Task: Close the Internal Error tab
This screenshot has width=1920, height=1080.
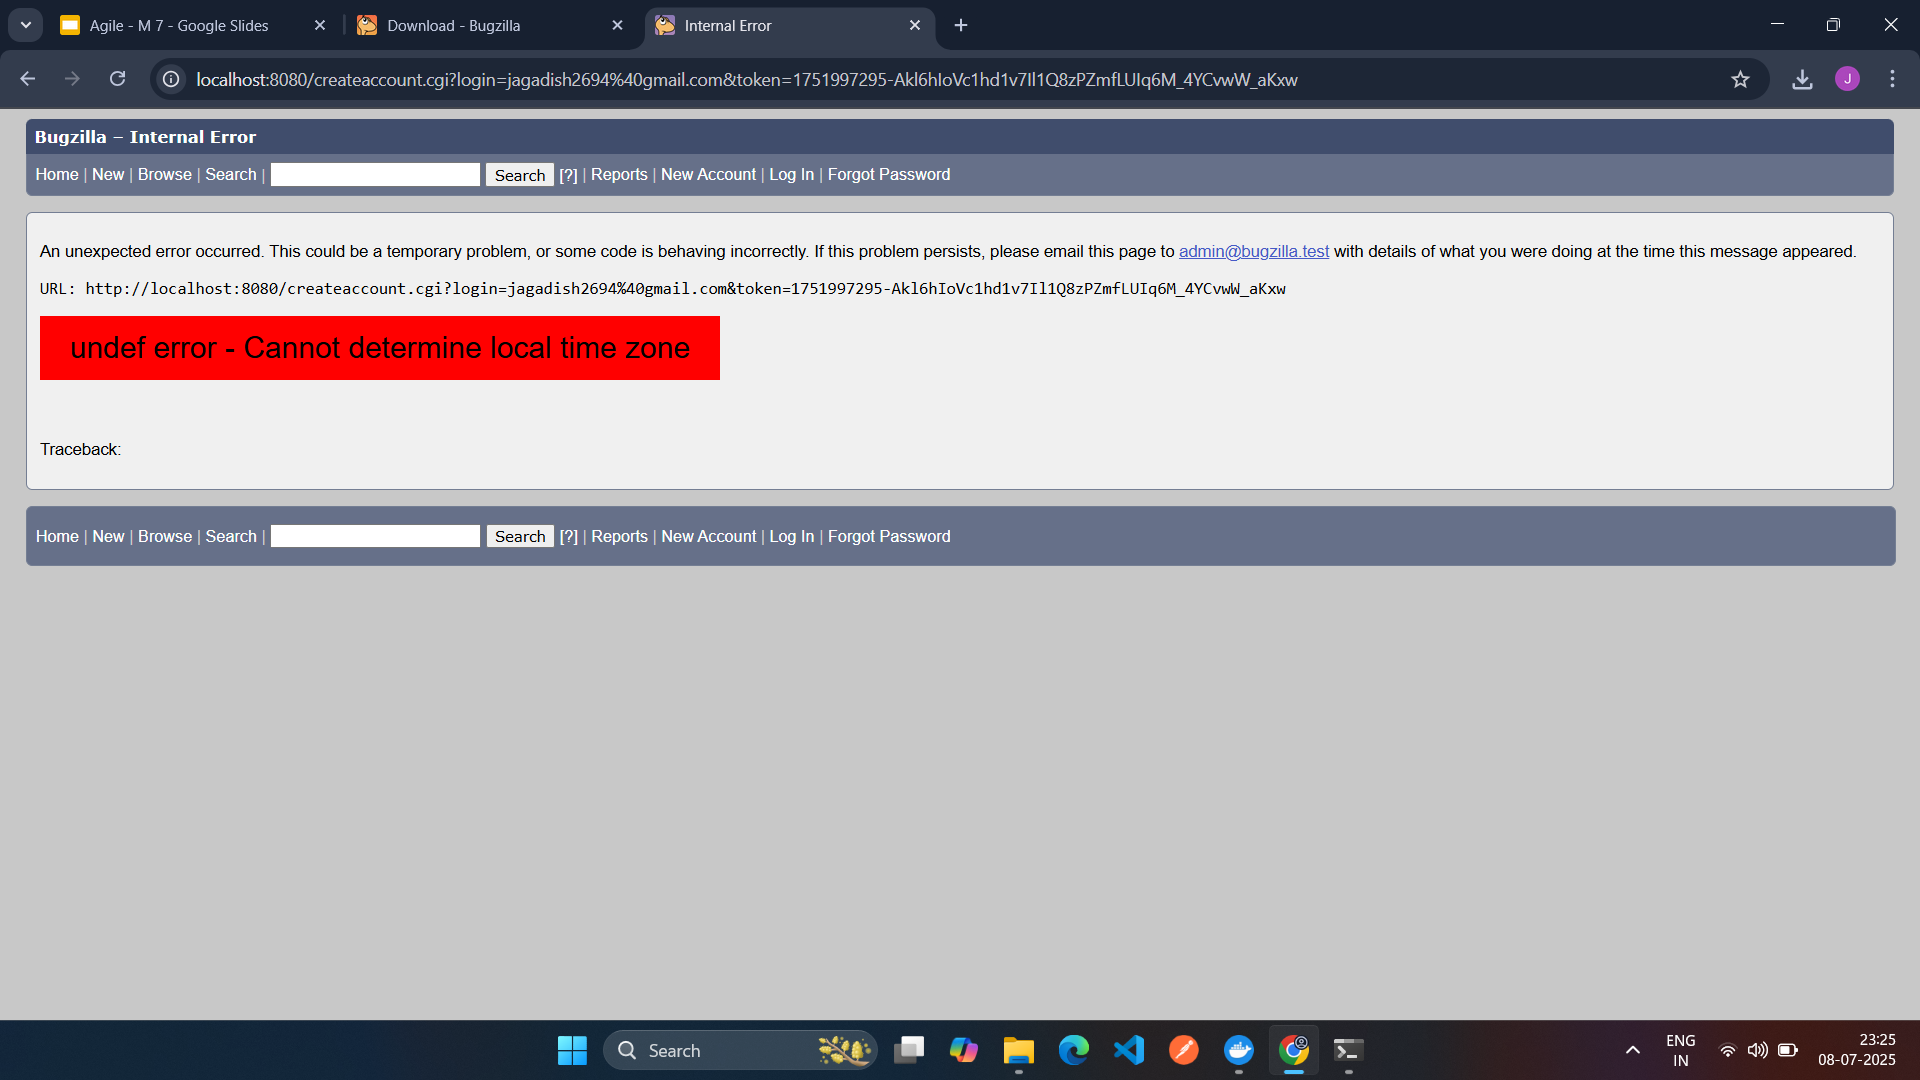Action: (x=914, y=25)
